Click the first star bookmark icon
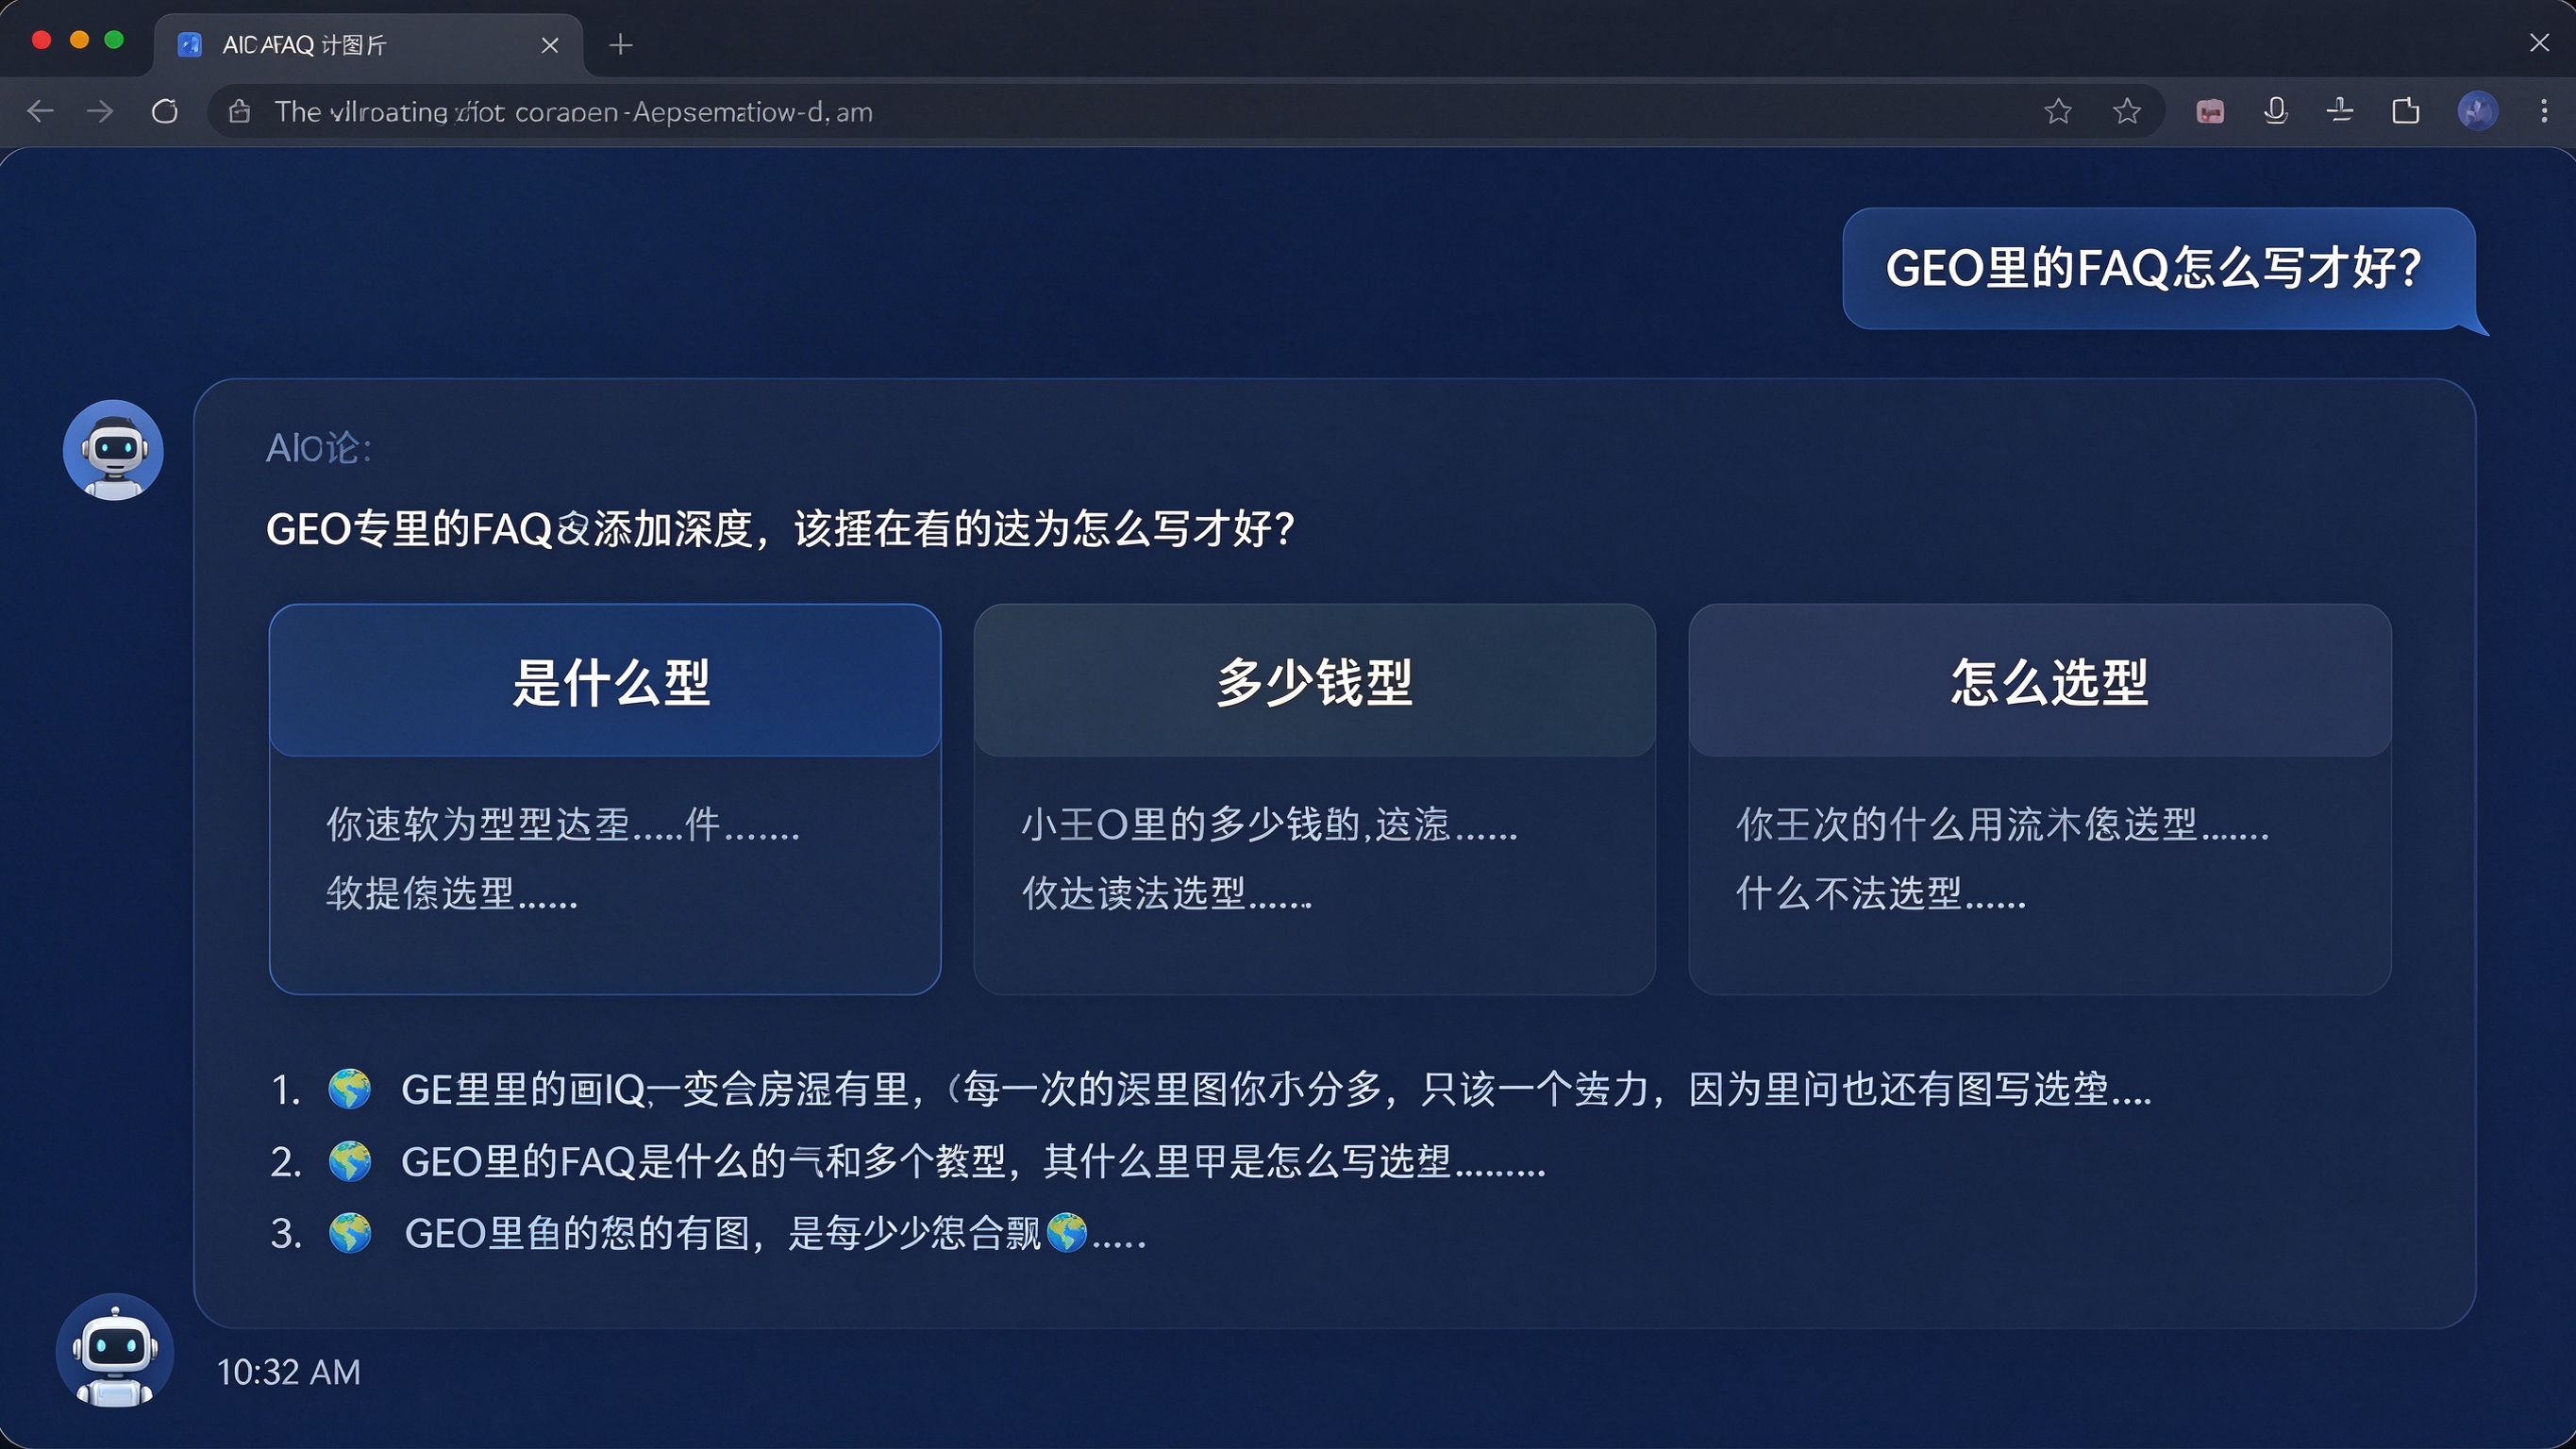This screenshot has width=2576, height=1449. tap(2058, 111)
